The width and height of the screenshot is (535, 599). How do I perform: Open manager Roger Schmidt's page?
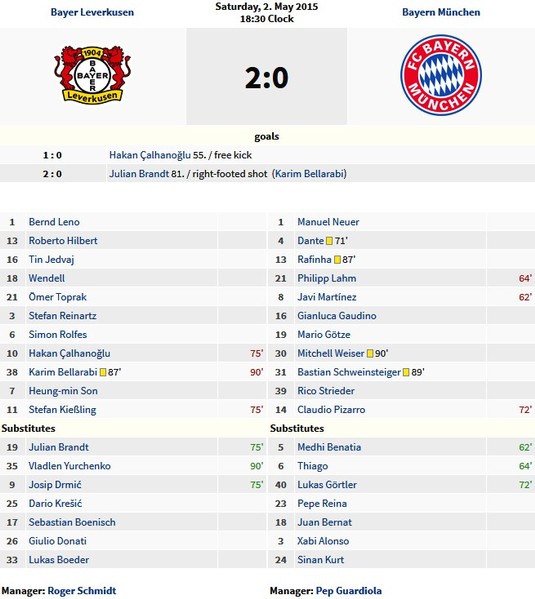82,591
